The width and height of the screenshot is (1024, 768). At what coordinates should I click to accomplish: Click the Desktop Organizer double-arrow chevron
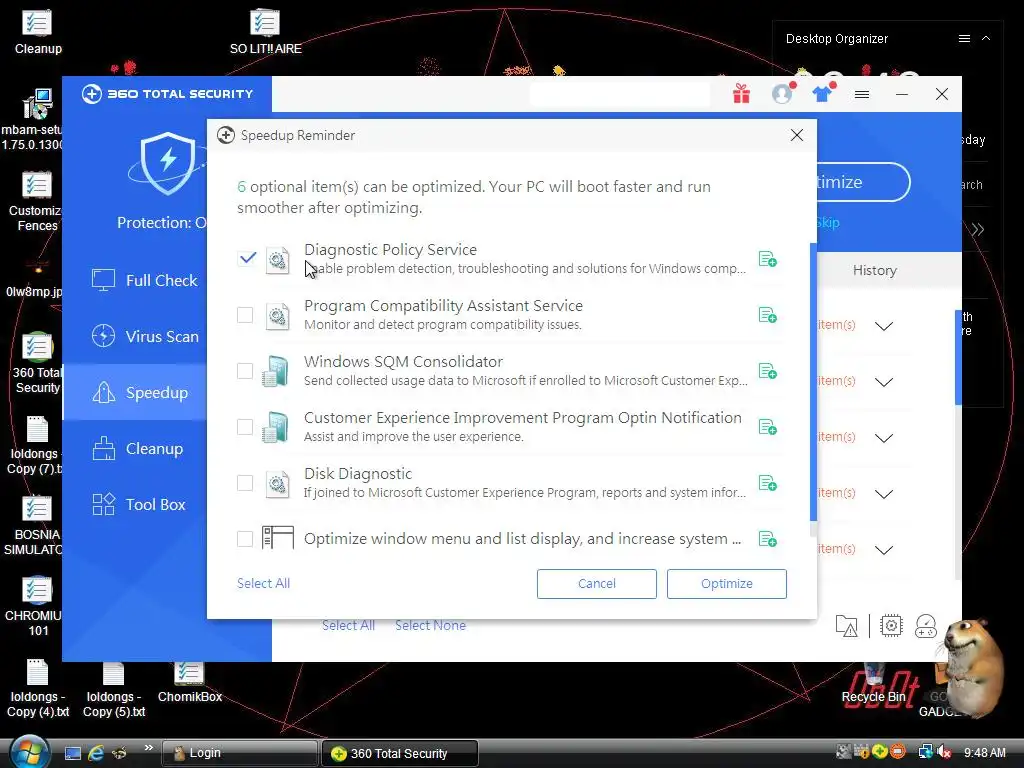pyautogui.click(x=977, y=230)
